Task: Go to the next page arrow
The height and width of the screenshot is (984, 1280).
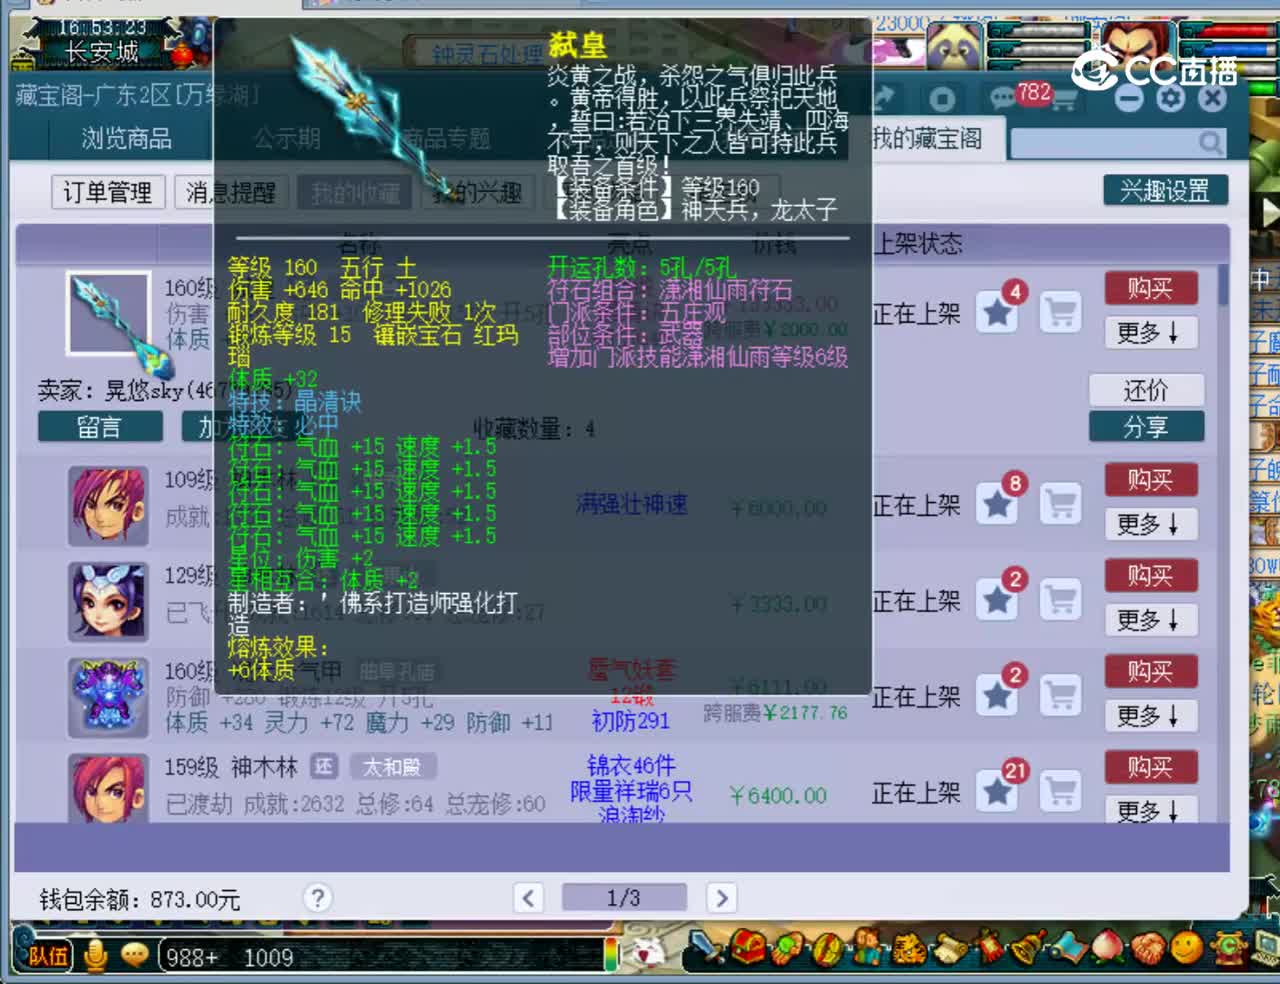Action: point(721,898)
